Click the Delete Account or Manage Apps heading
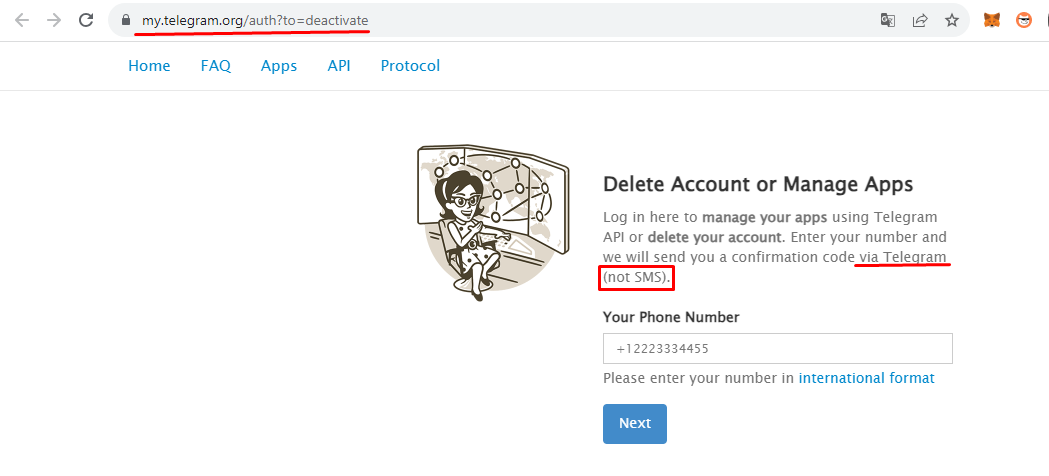 758,185
